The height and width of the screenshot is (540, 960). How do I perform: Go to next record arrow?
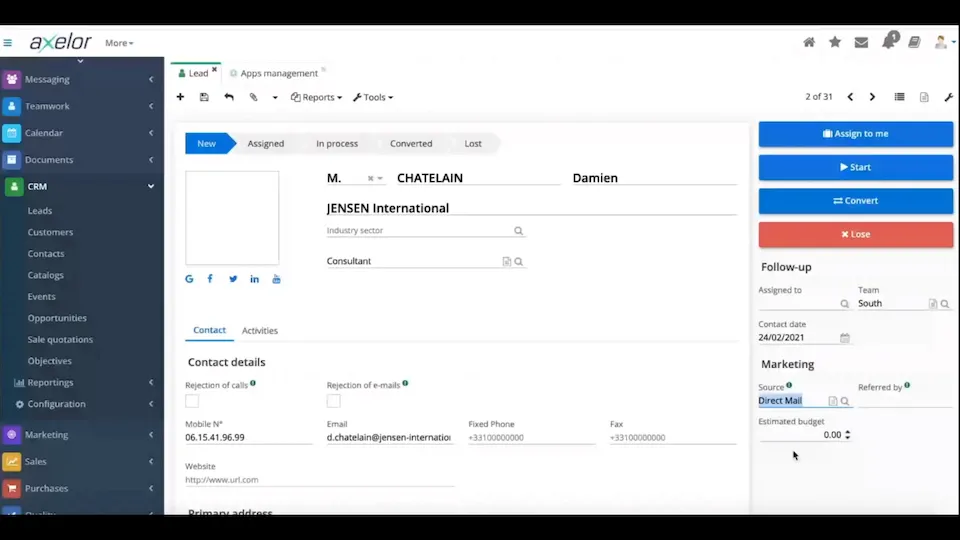[x=872, y=97]
